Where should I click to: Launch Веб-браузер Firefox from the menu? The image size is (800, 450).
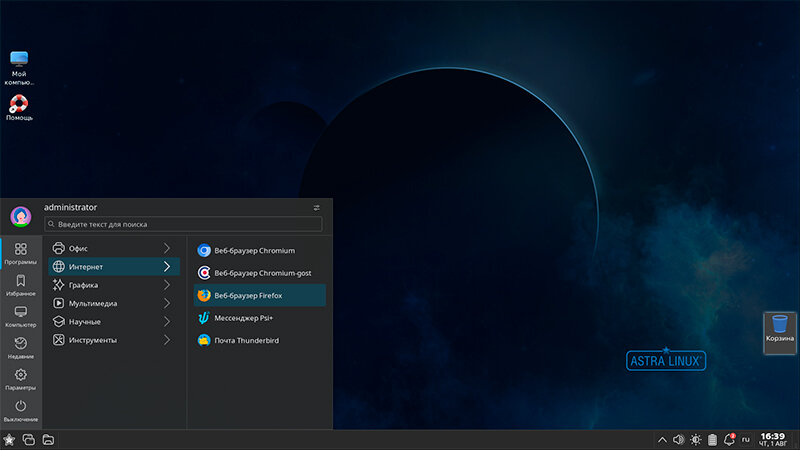260,295
